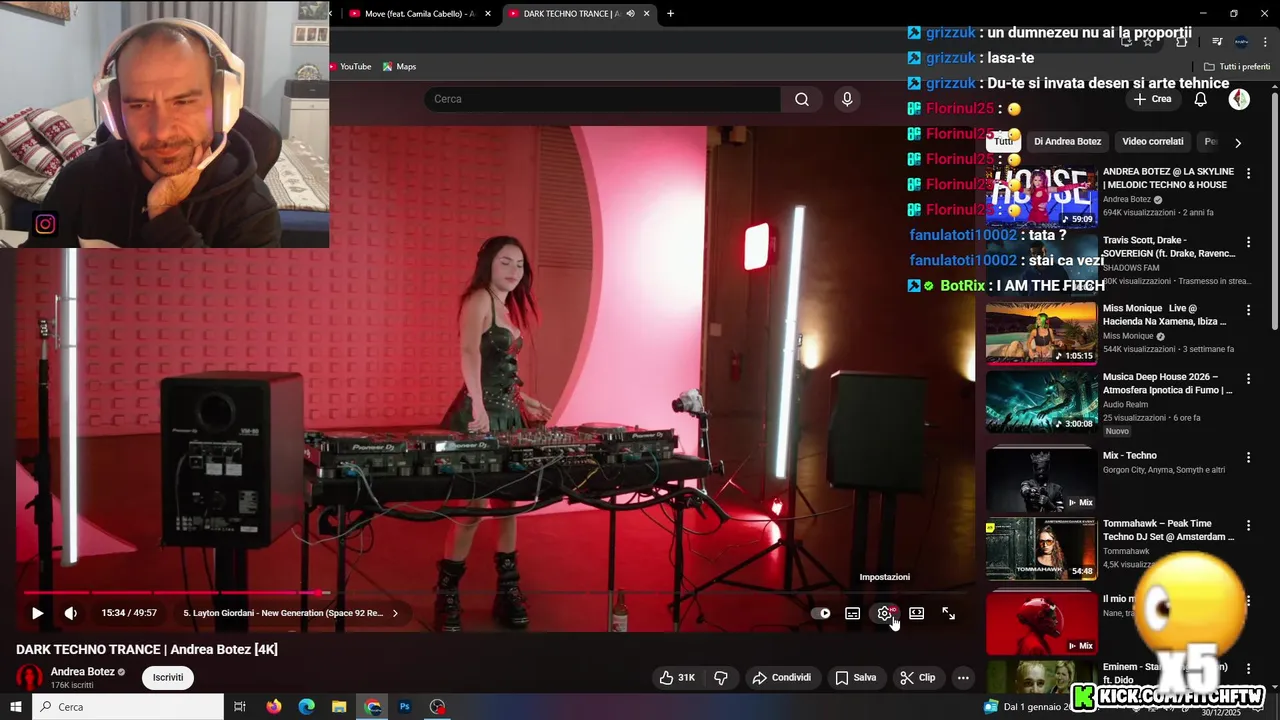Open Chrome media controls icon
1280x720 pixels.
[x=1217, y=41]
